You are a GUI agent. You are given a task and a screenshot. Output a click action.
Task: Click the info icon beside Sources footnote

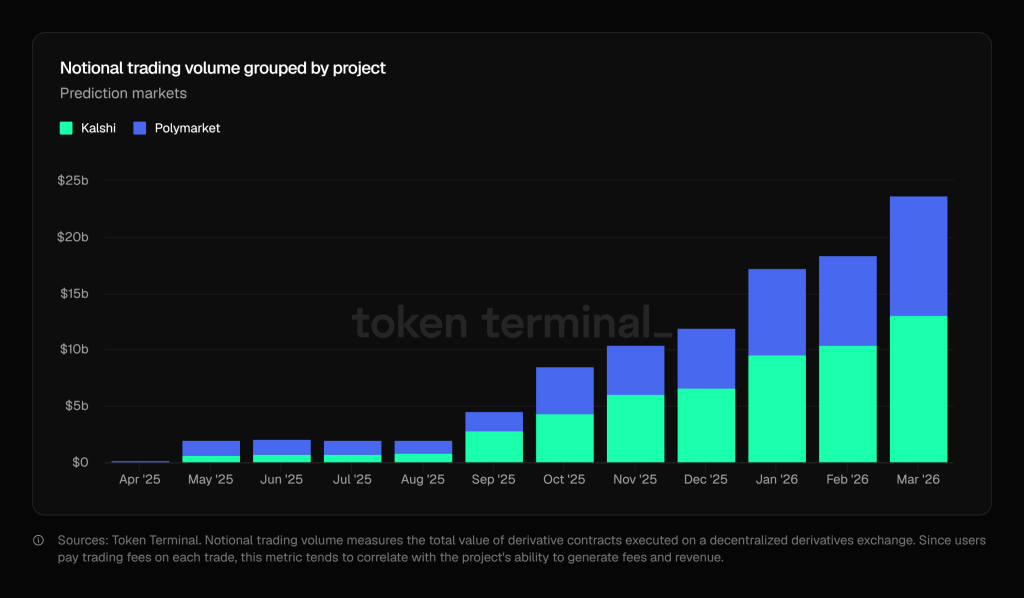point(39,541)
